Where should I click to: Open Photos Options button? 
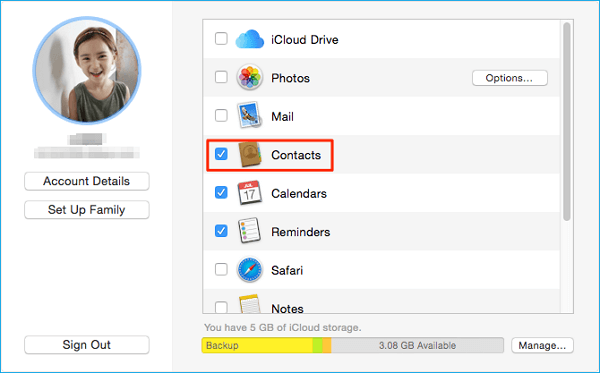[x=510, y=78]
